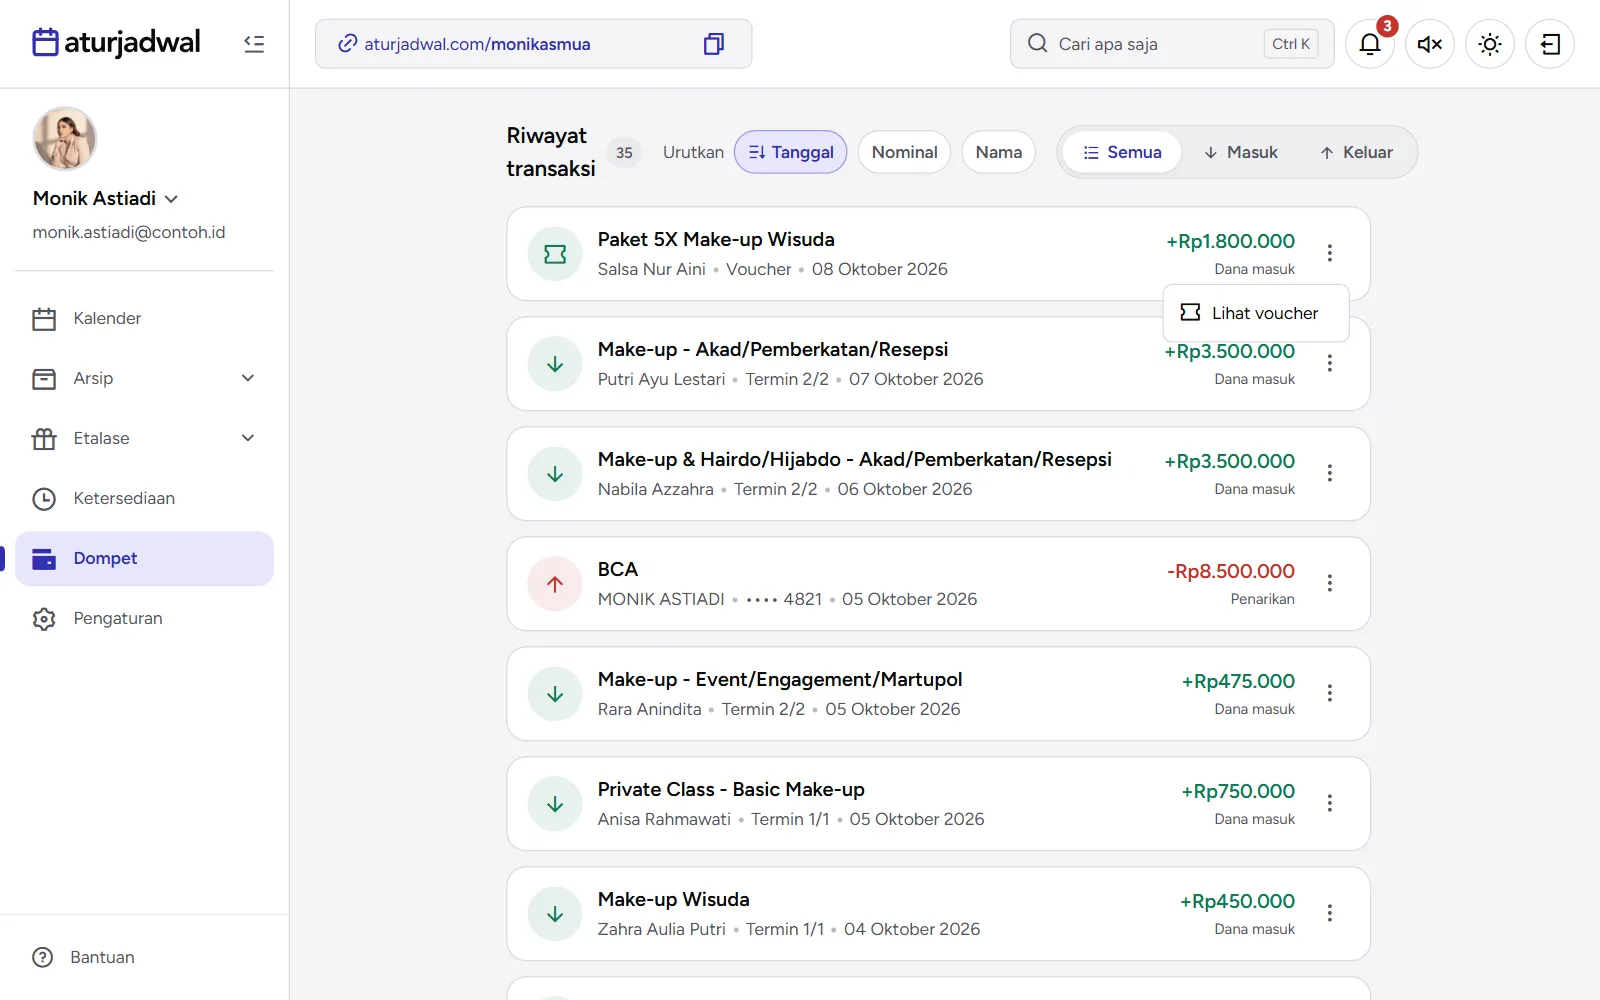Click the Monik Astiadi profile photo
The height and width of the screenshot is (1000, 1600).
point(65,139)
